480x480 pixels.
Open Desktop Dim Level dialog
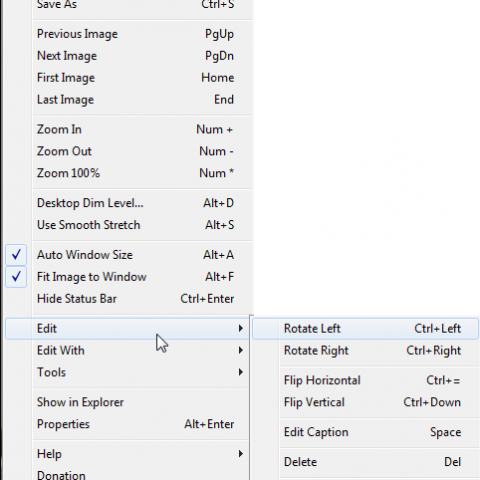click(127, 203)
